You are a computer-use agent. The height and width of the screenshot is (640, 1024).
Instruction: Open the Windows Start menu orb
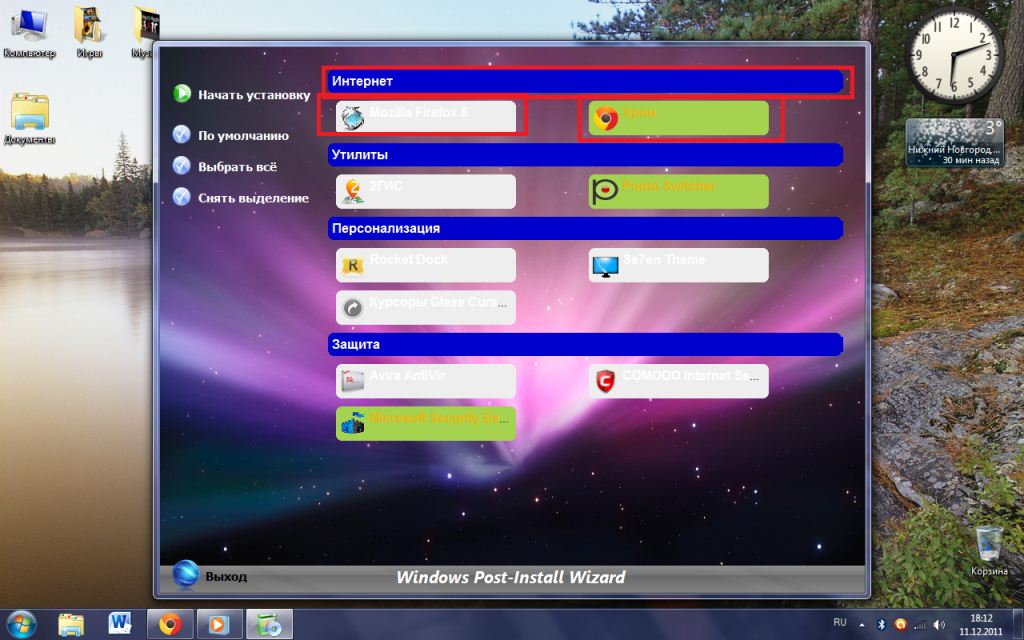(22, 625)
